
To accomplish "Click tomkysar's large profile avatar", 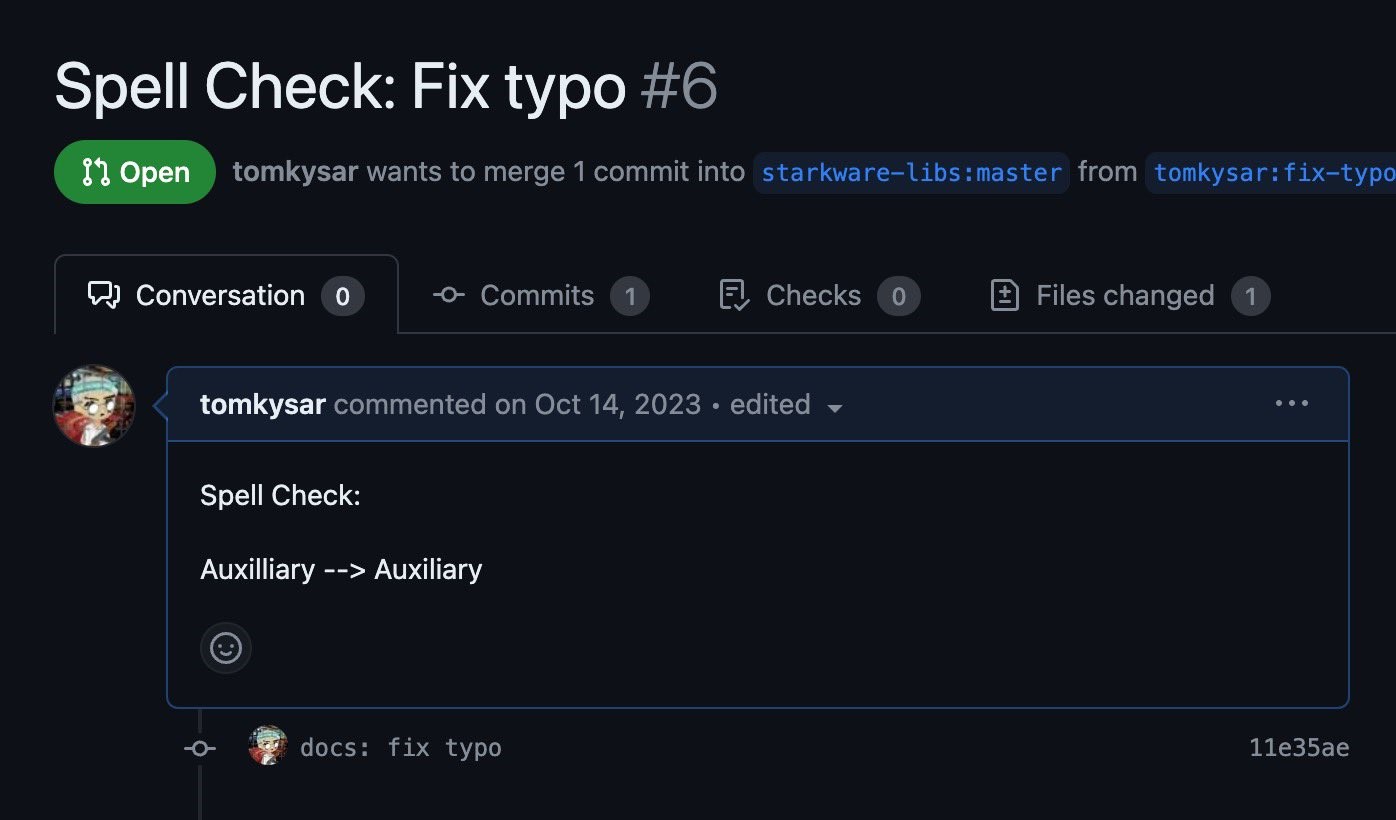I will click(94, 406).
